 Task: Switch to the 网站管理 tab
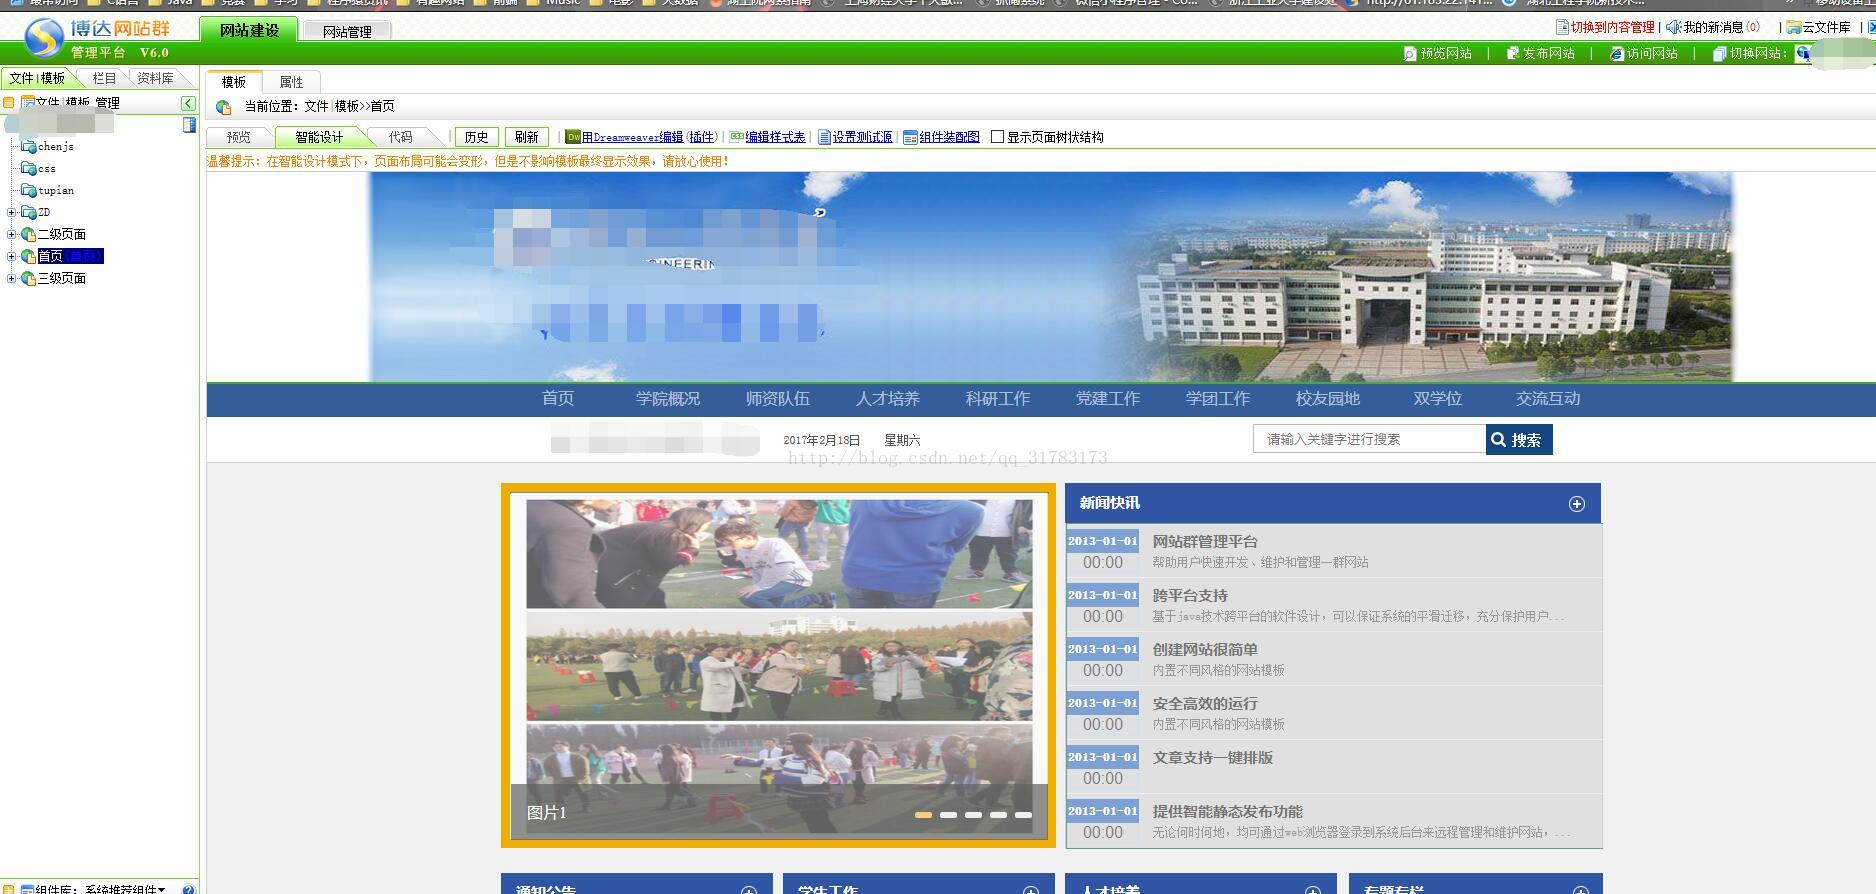347,32
